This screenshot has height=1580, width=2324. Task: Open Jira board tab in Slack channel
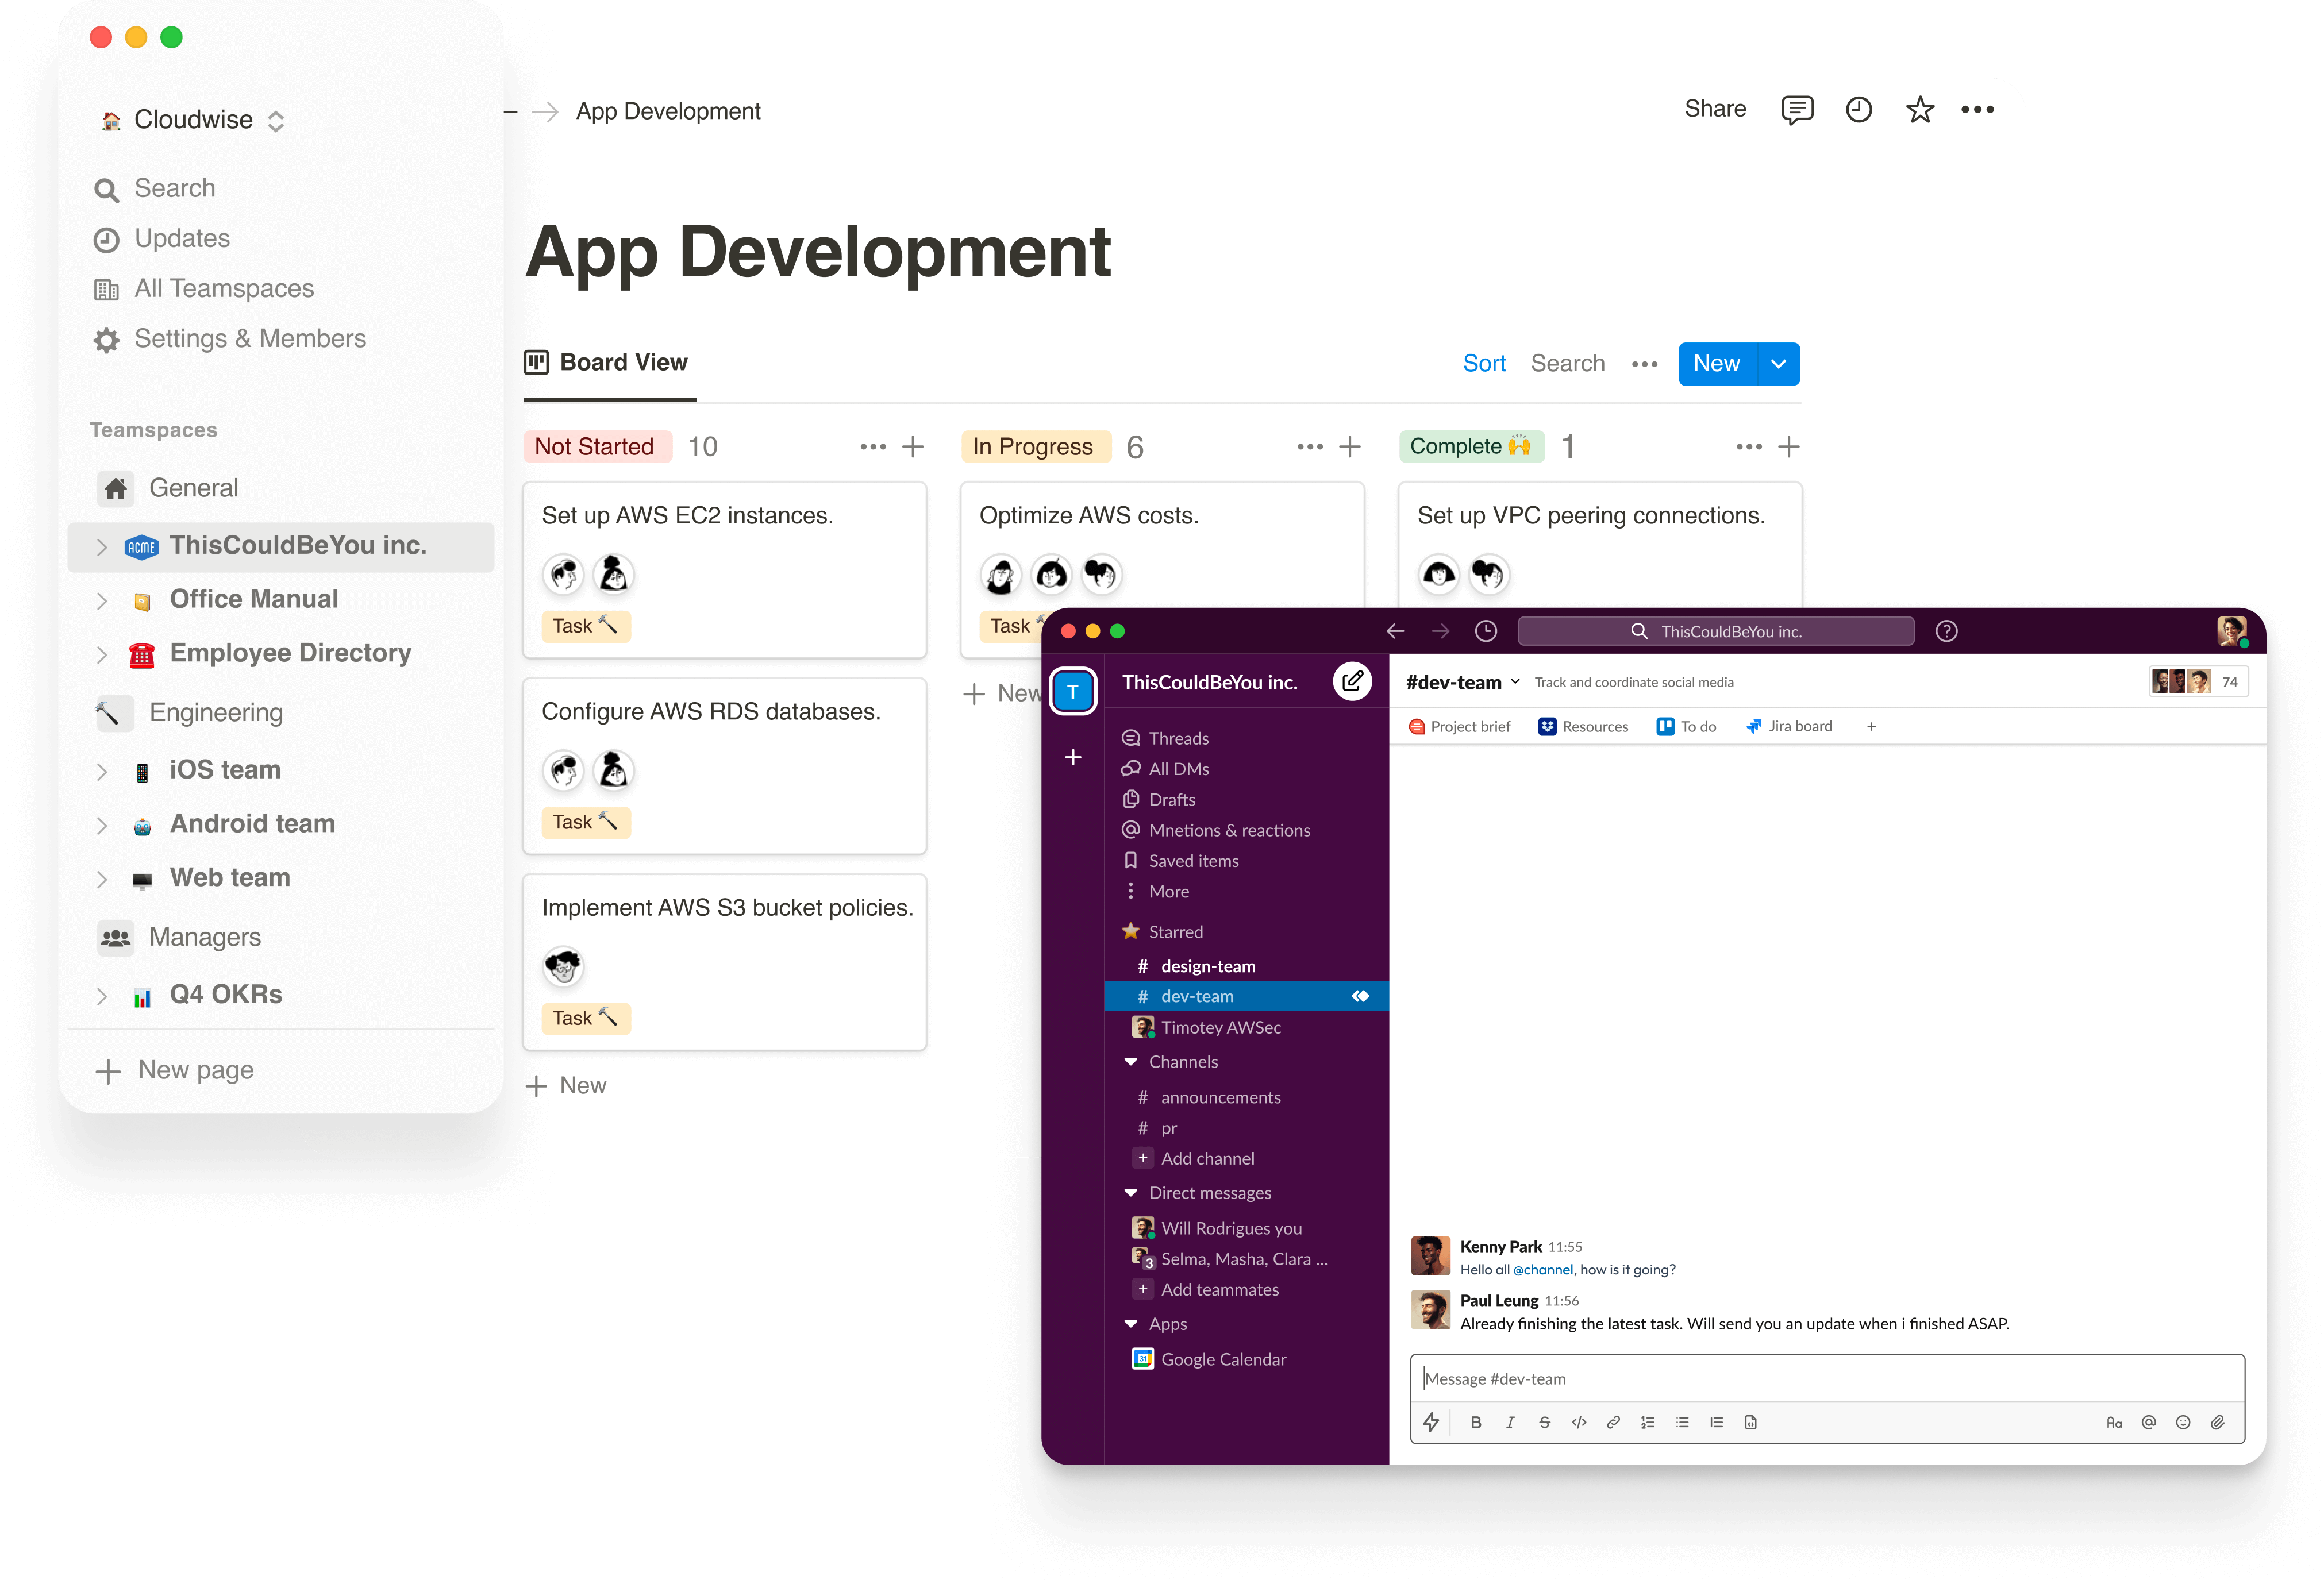point(1789,726)
